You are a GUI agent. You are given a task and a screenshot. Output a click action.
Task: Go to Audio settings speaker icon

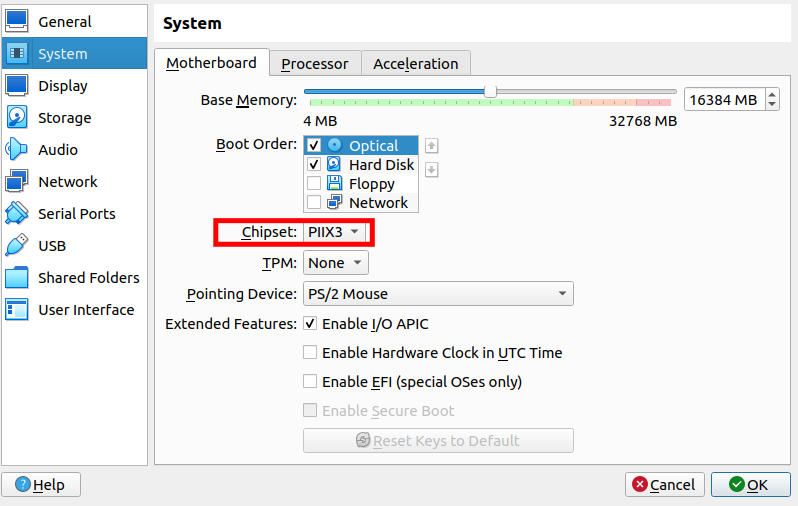pyautogui.click(x=17, y=149)
